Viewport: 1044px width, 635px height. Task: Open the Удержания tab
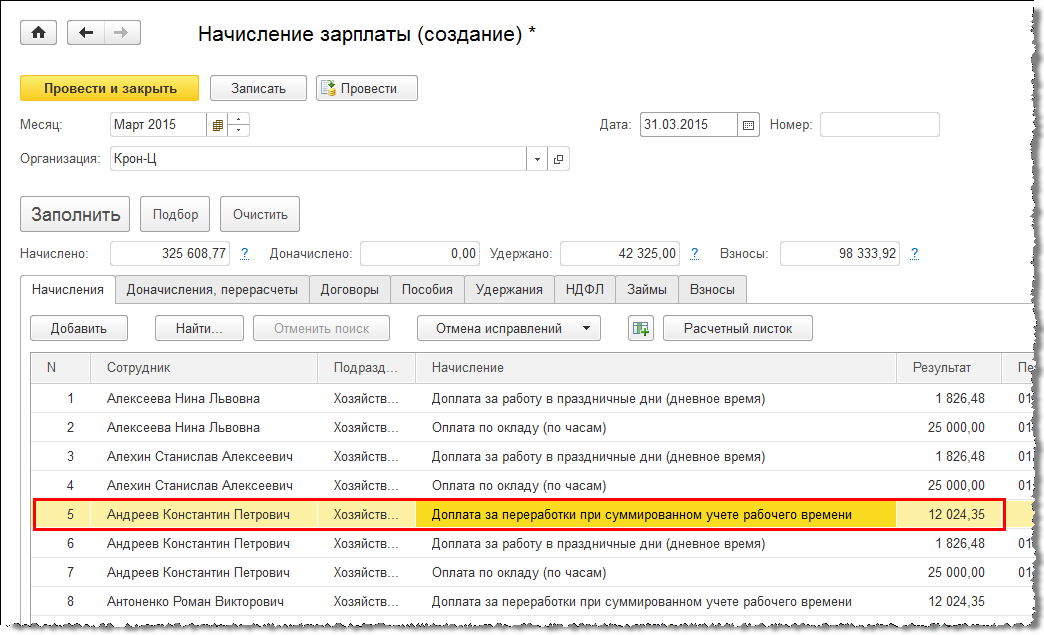(x=509, y=290)
